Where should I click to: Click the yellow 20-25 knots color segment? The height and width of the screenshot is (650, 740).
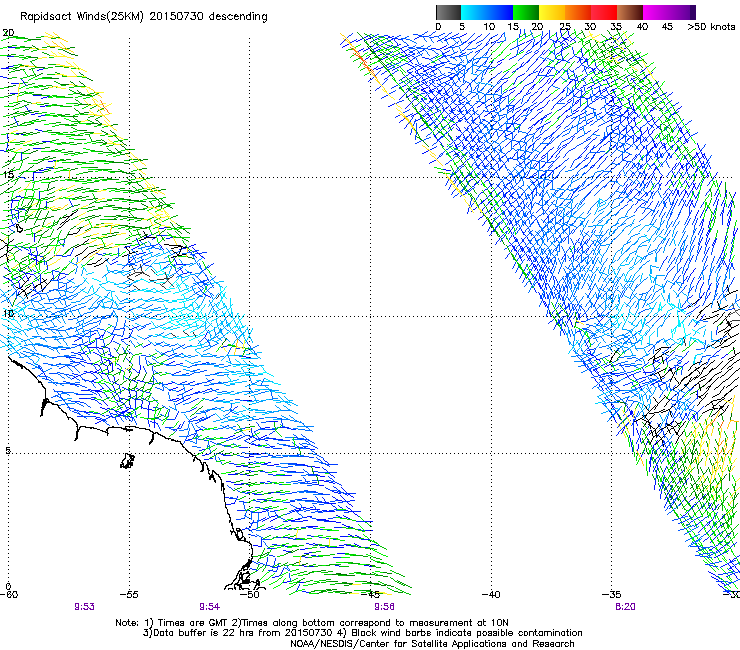tap(552, 12)
